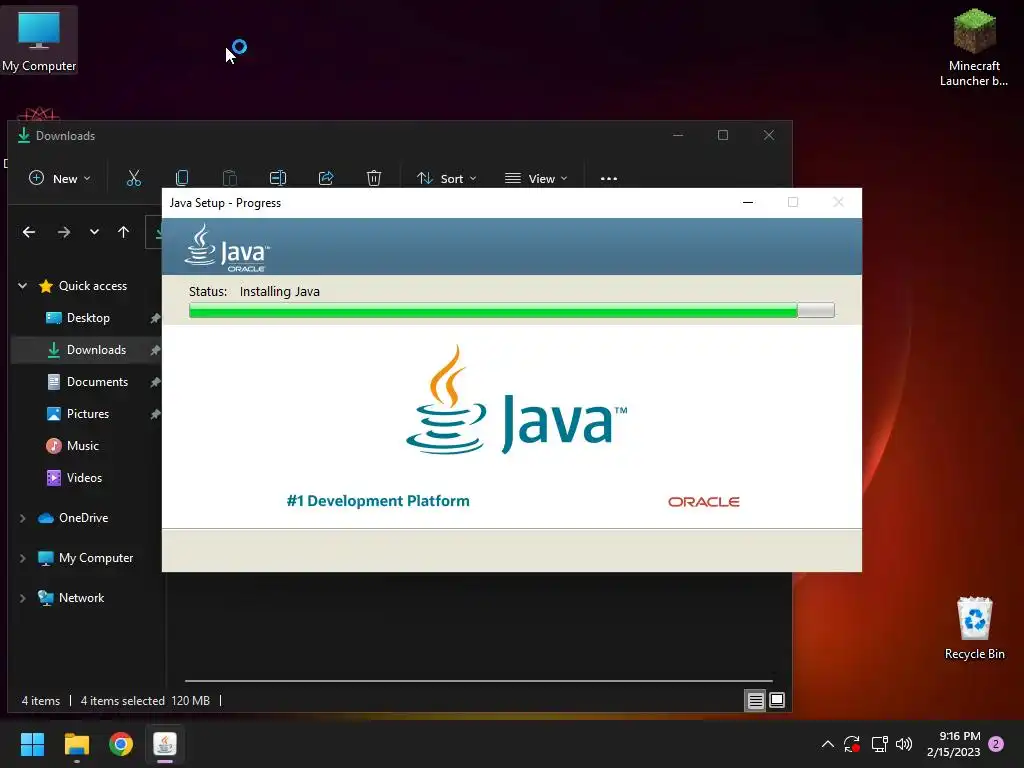
Task: Select the Recycle Bin desktop icon
Action: [974, 628]
